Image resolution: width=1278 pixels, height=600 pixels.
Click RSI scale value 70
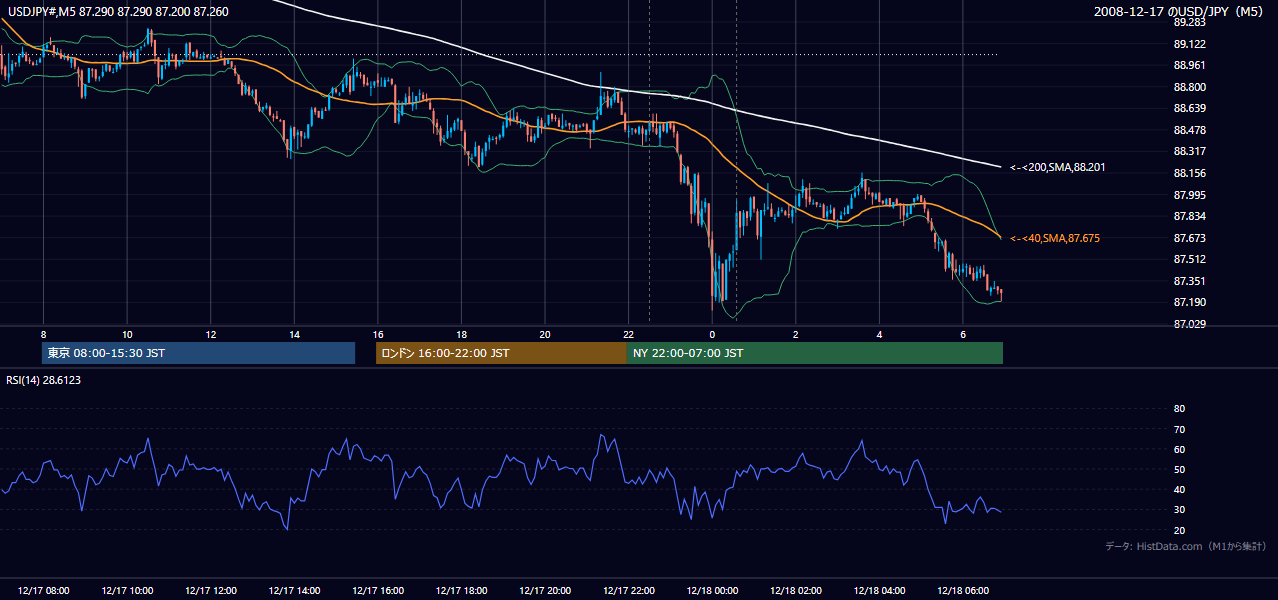coord(1179,429)
